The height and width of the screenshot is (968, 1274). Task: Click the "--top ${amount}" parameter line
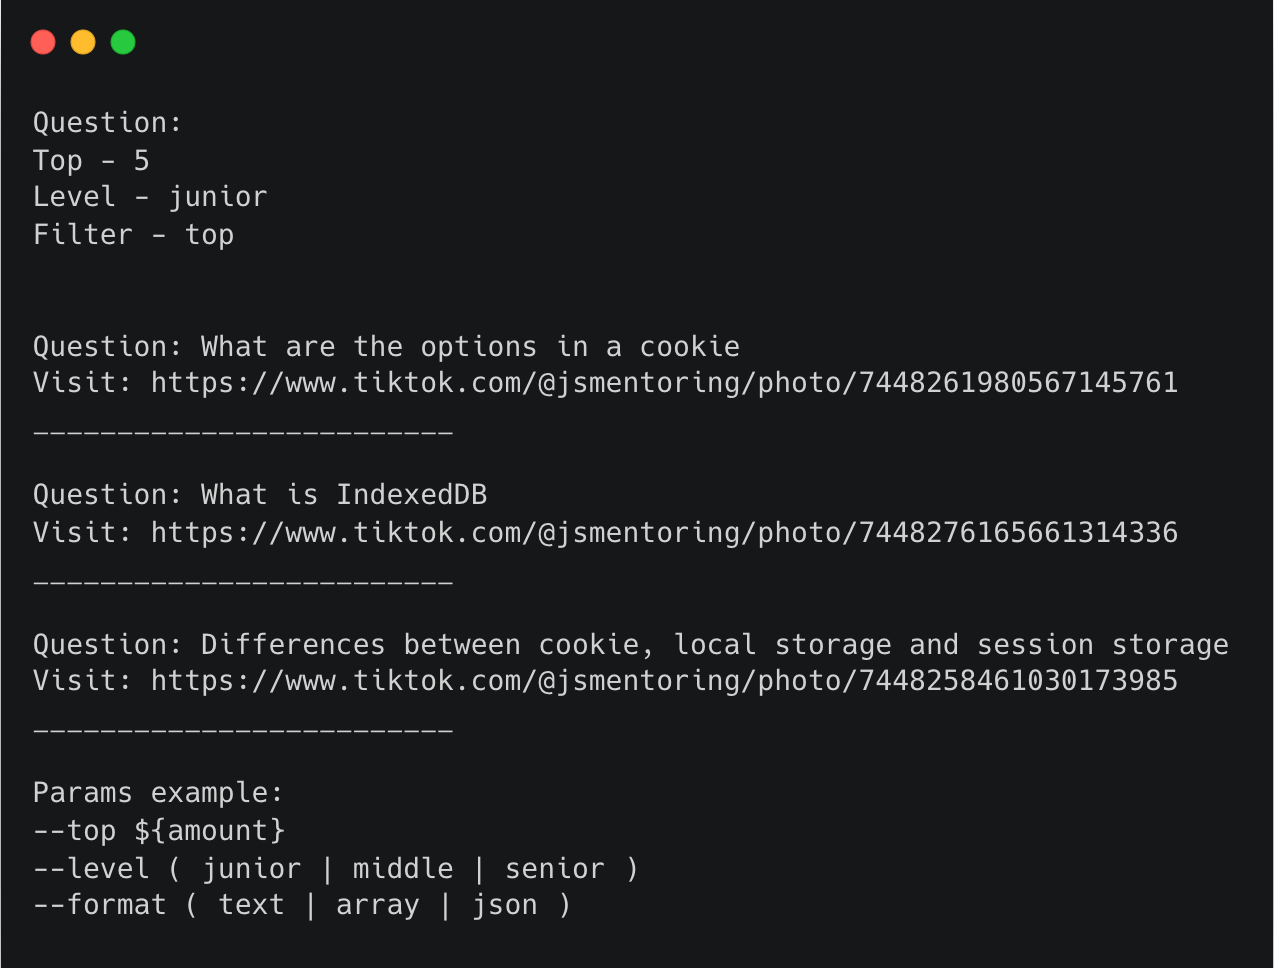(x=159, y=831)
